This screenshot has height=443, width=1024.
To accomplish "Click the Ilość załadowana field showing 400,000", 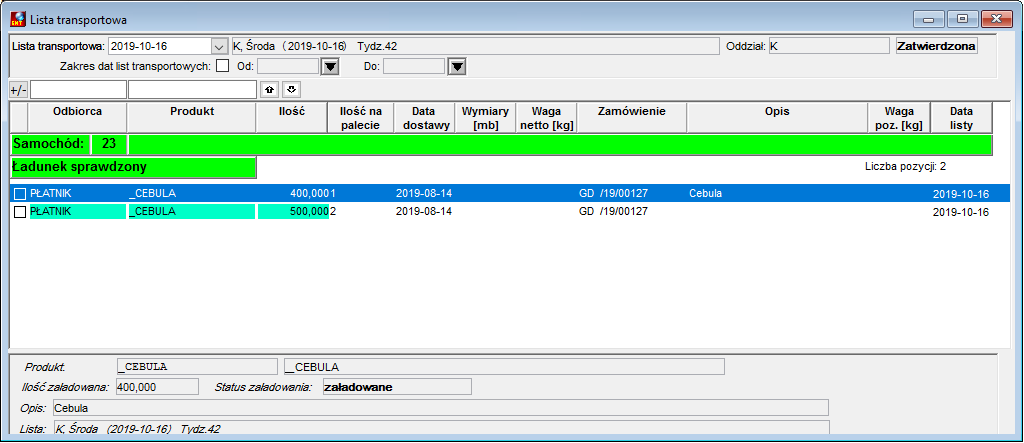I will (157, 387).
